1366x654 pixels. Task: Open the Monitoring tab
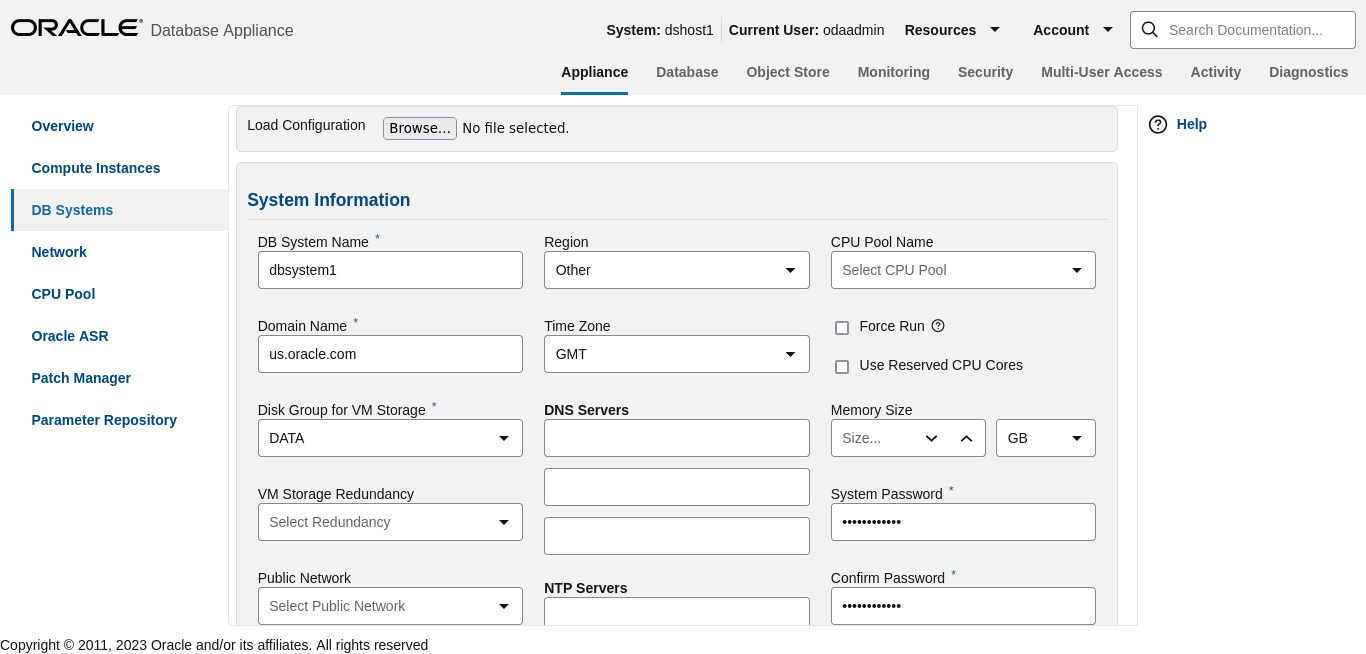point(893,72)
